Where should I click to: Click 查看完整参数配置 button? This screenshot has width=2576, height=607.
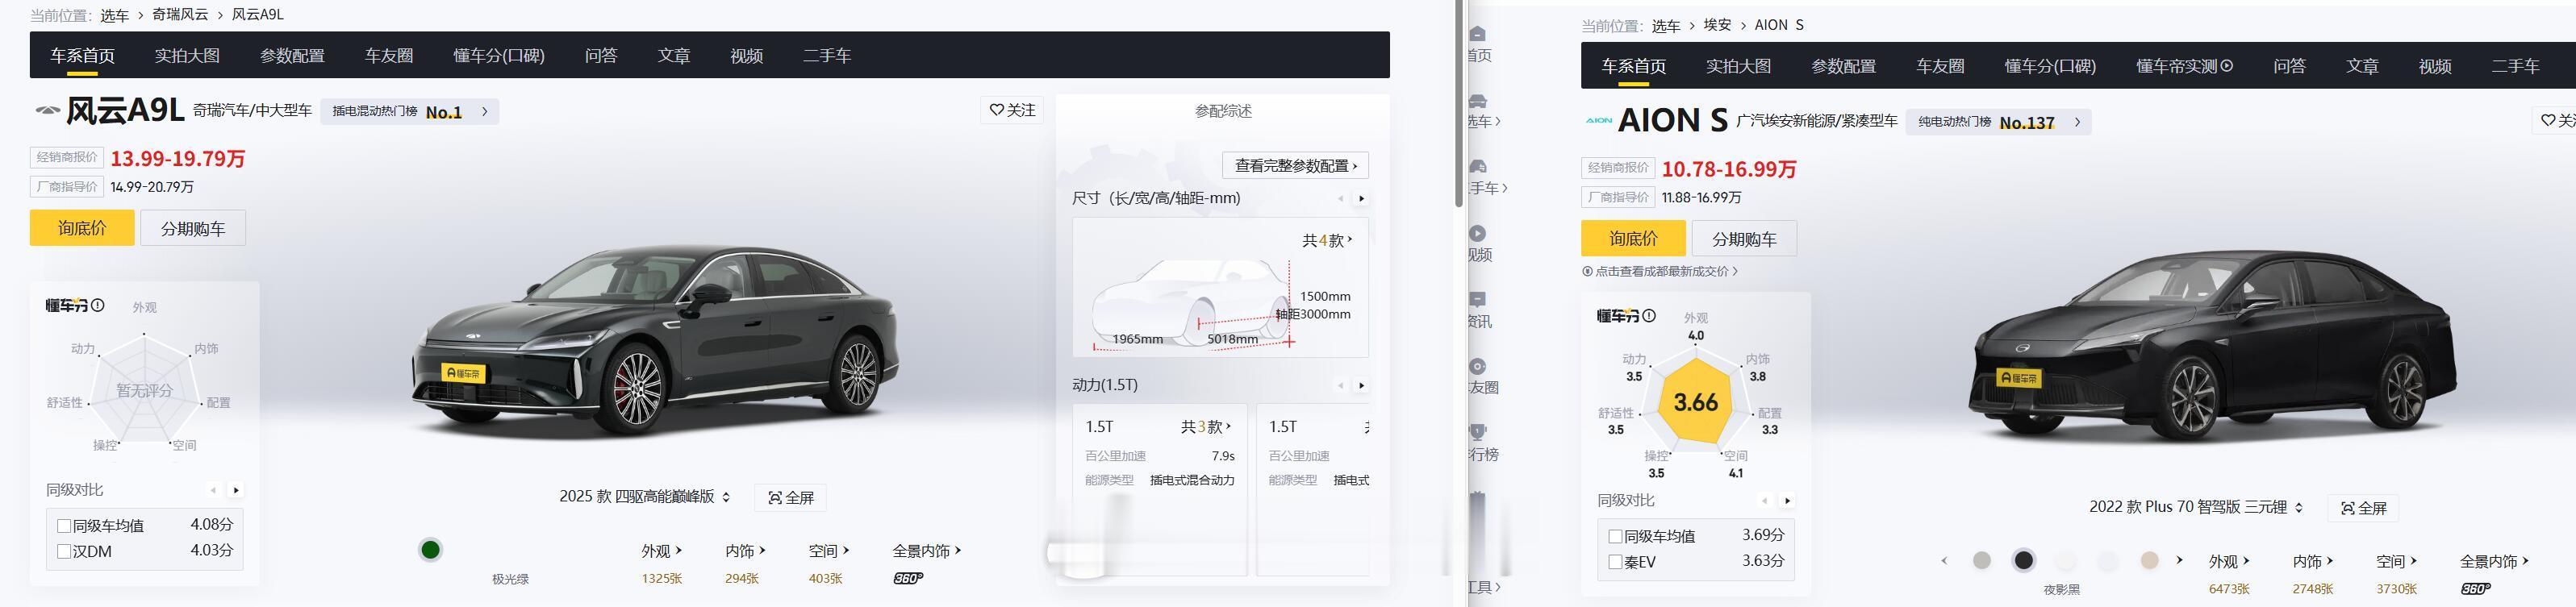[x=1296, y=166]
